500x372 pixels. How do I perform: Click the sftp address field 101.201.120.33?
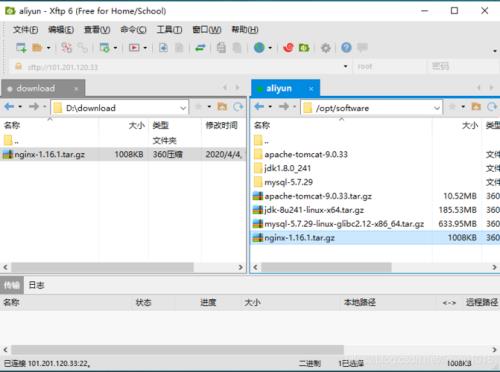tap(178, 67)
